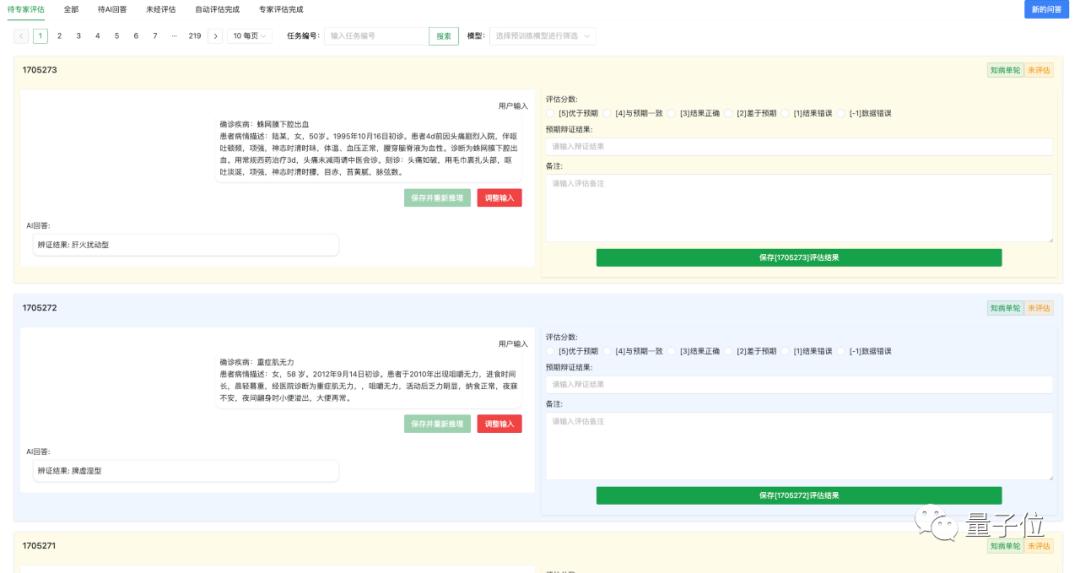Click the 备注 textarea of task 1705273

click(x=798, y=208)
